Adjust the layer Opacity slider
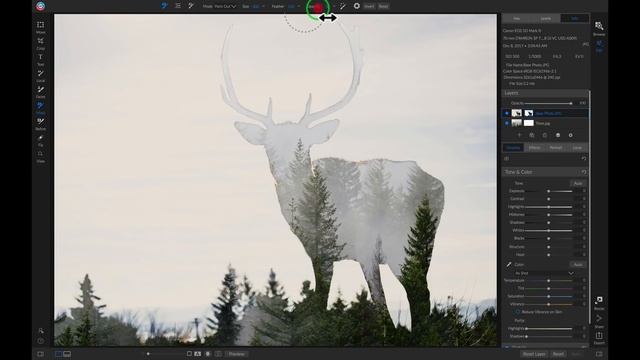640x360 pixels. (548, 103)
